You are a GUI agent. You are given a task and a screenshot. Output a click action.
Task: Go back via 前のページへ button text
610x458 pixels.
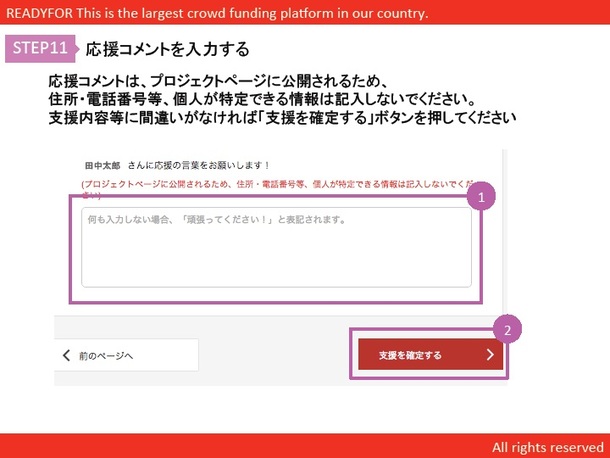106,355
